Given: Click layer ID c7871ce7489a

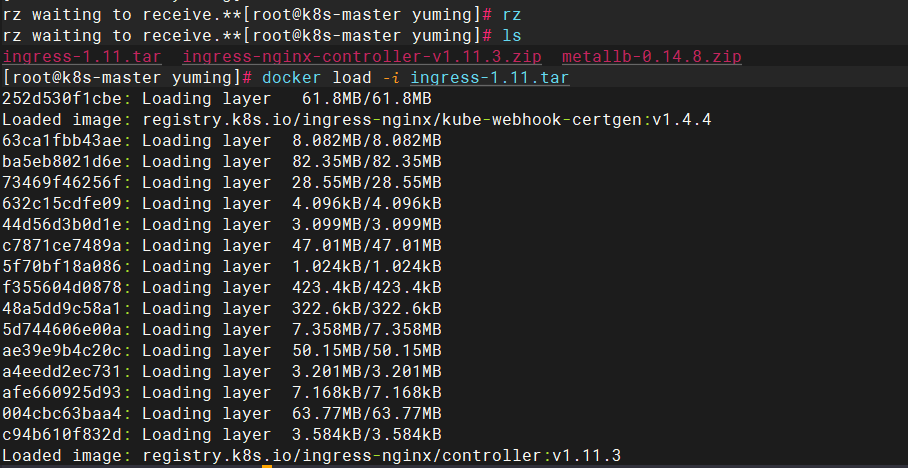Looking at the screenshot, I should (x=62, y=246).
